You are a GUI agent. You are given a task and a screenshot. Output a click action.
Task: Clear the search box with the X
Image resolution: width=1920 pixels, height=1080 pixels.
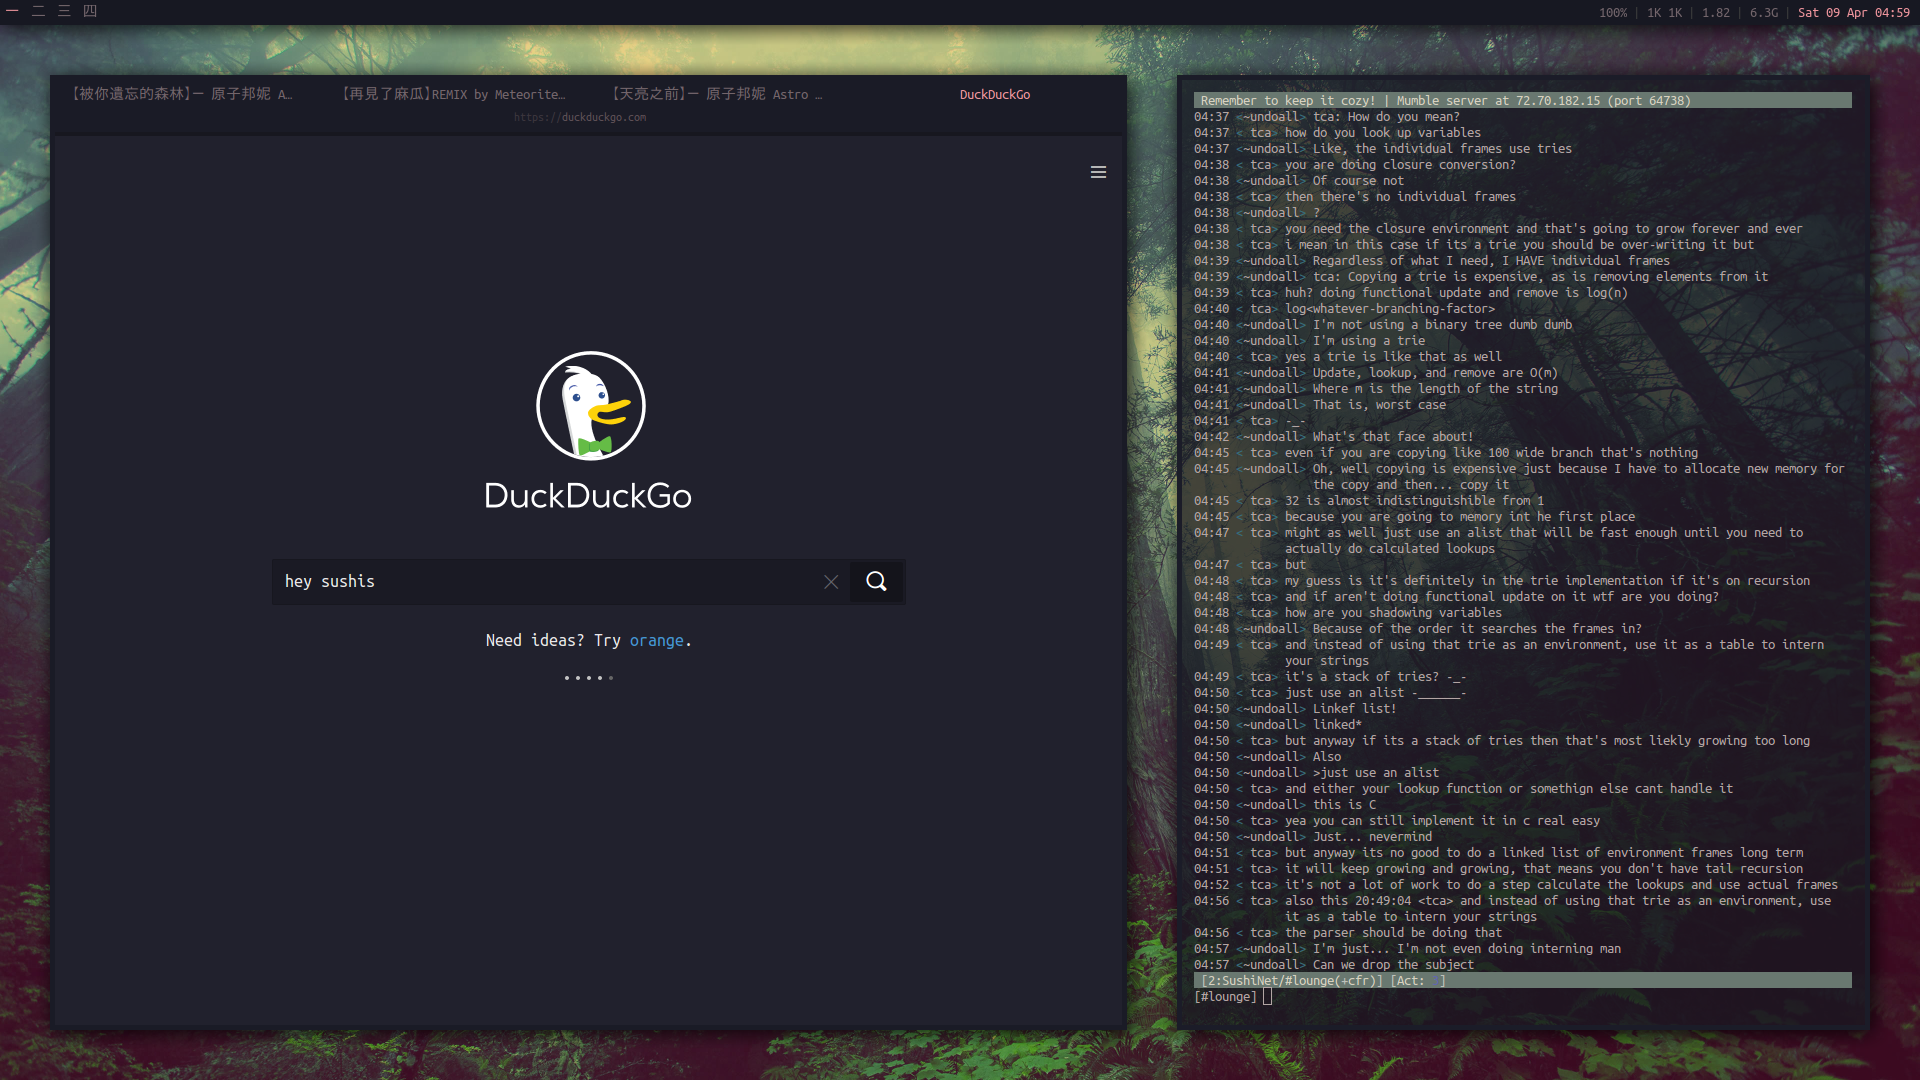[x=831, y=582]
